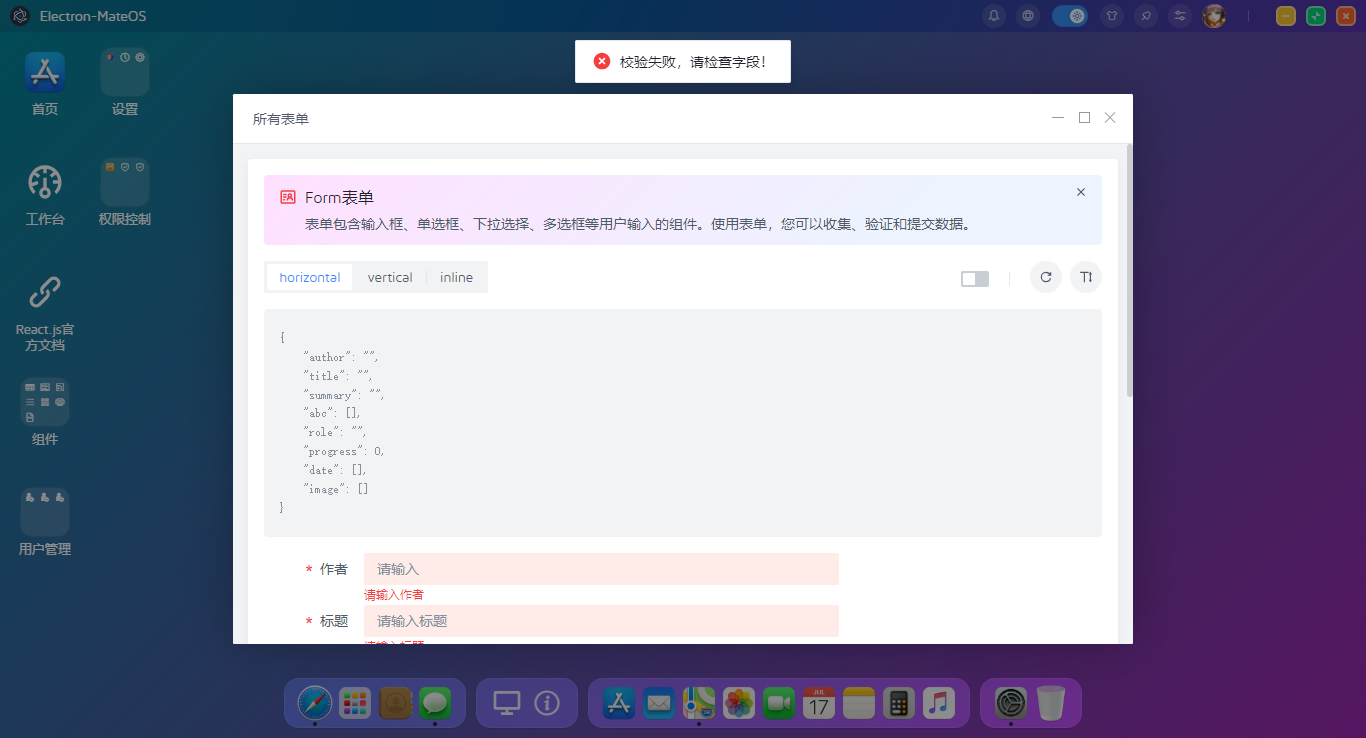Refresh the form with the circular arrow icon
The width and height of the screenshot is (1366, 738).
tap(1045, 277)
